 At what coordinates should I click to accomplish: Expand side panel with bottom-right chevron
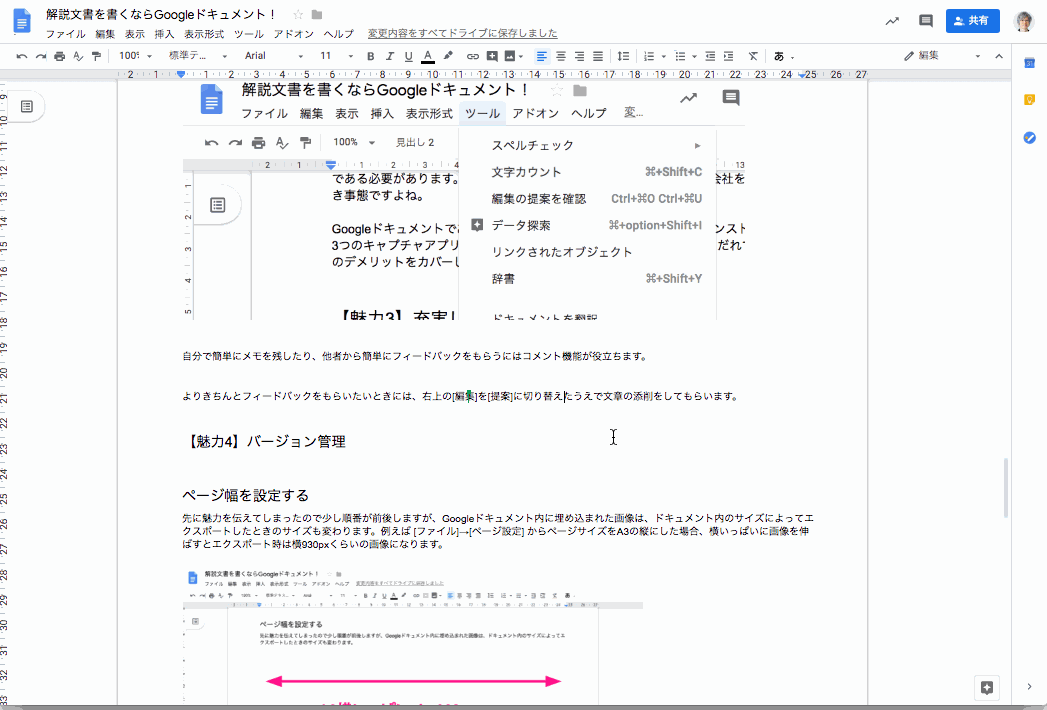coord(1029,687)
